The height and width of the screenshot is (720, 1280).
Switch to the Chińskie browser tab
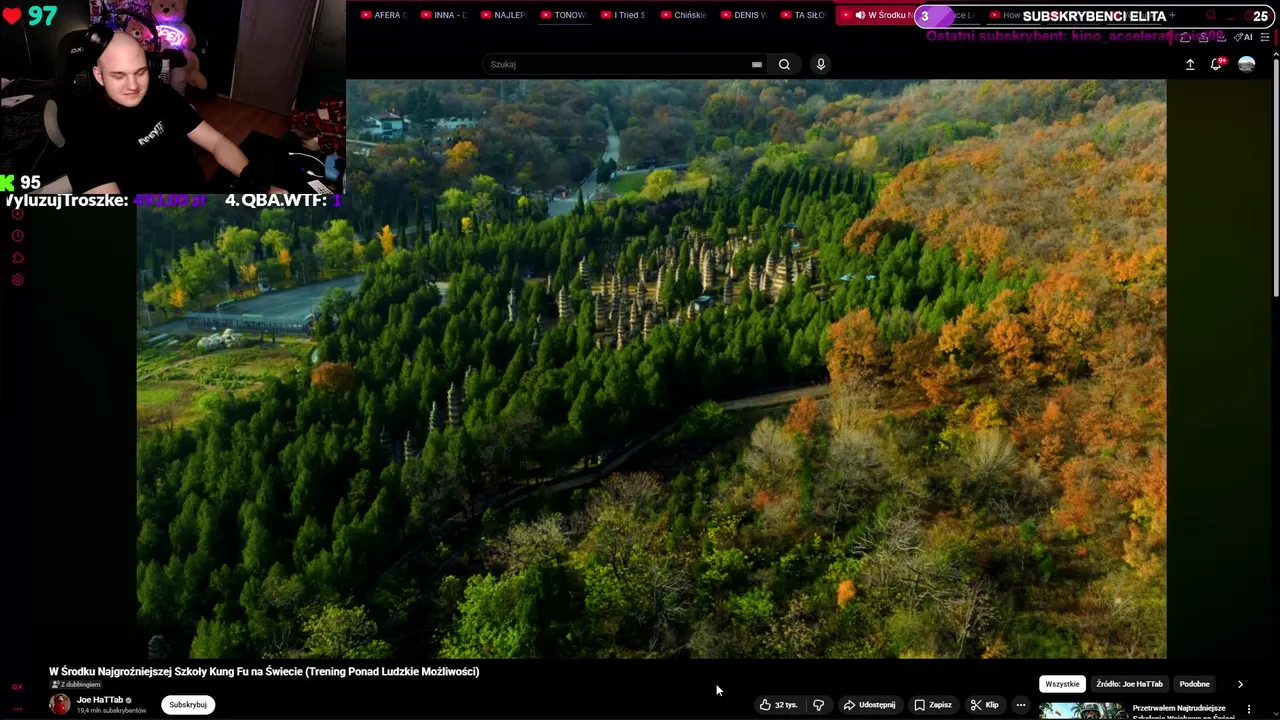[x=684, y=15]
